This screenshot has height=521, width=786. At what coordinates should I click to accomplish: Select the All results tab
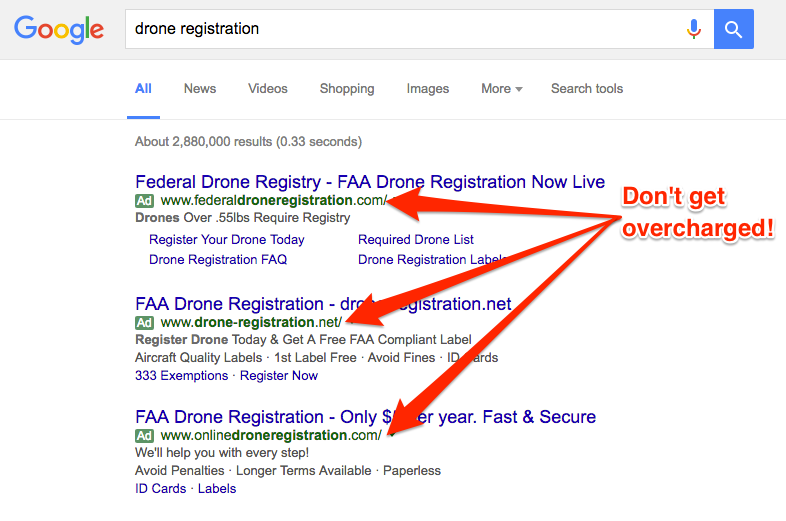[143, 89]
